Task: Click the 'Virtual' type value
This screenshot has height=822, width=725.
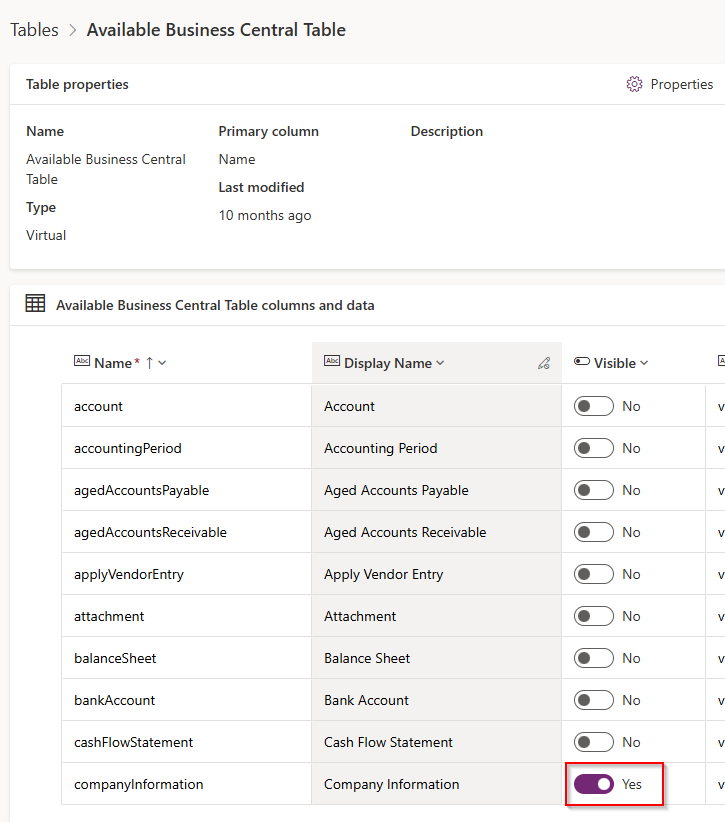Action: [46, 235]
